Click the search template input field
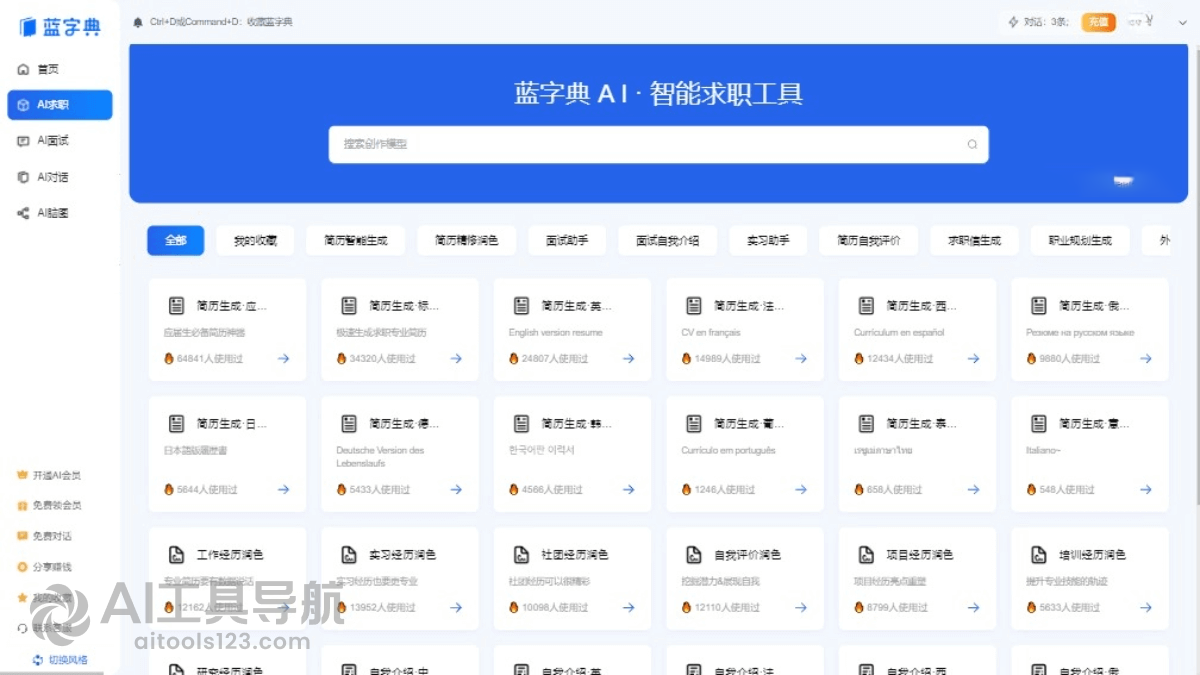This screenshot has height=675, width=1200. coord(659,144)
